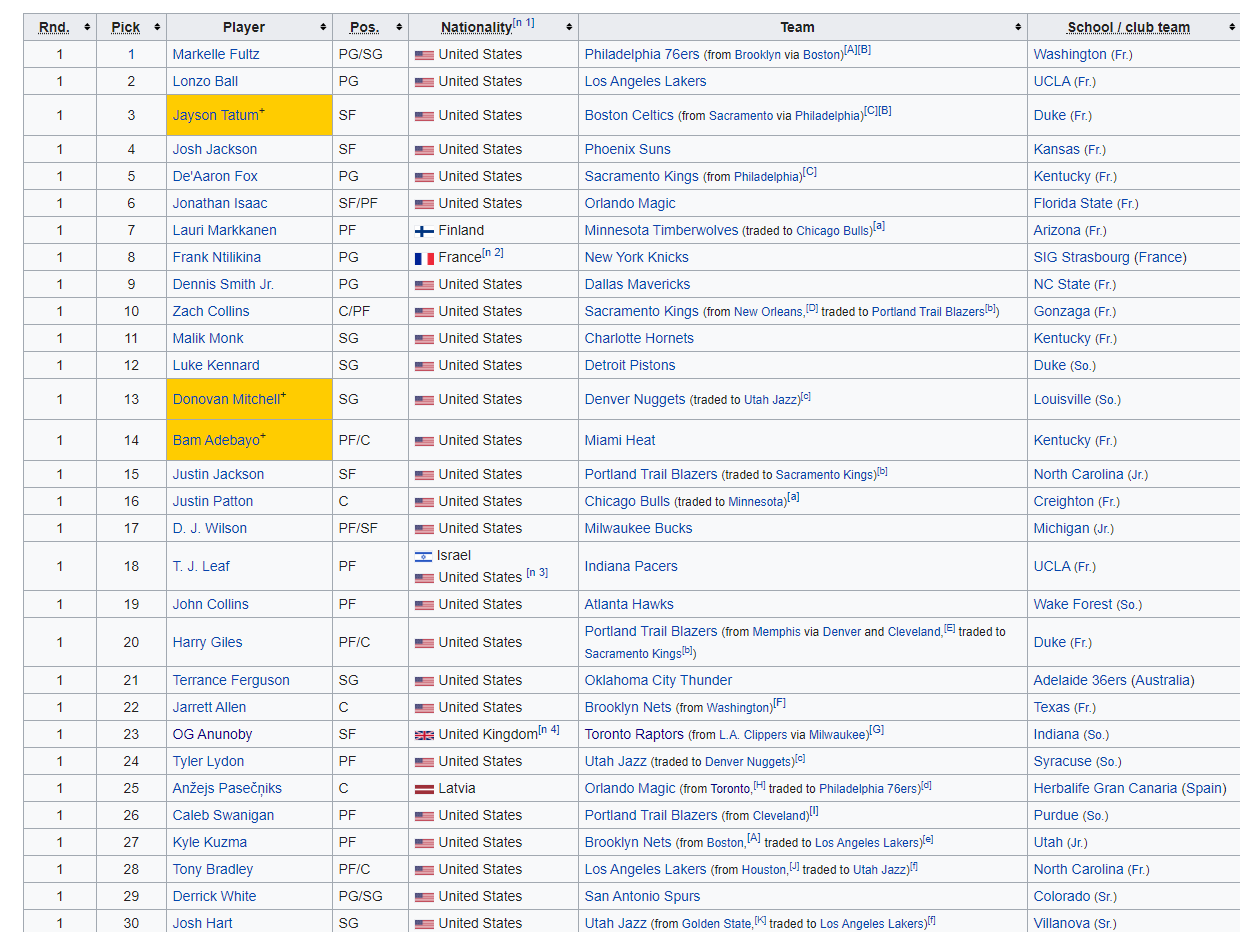Click the sort arrows in Pick header
The width and height of the screenshot is (1240, 932).
click(156, 27)
